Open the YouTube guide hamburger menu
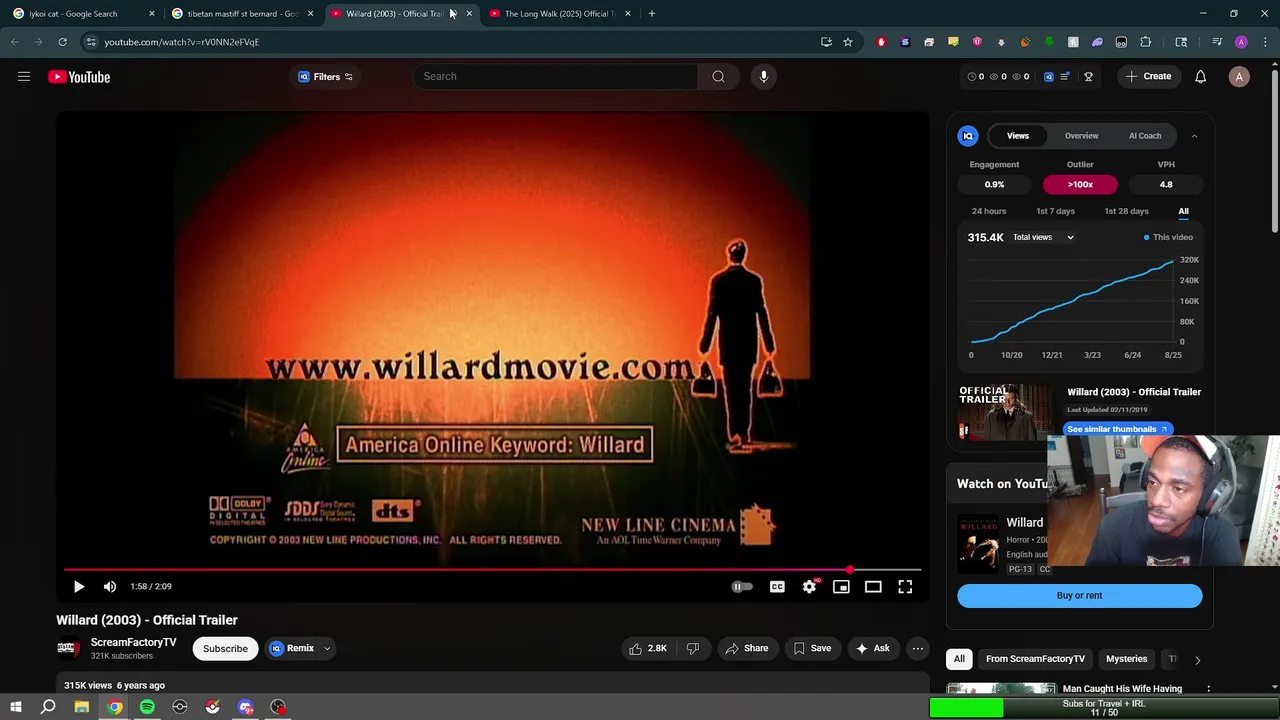The image size is (1280, 720). click(24, 77)
